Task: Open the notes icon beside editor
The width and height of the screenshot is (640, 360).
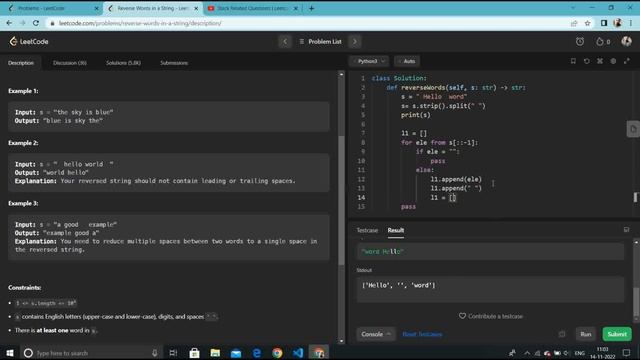Action: point(633,129)
